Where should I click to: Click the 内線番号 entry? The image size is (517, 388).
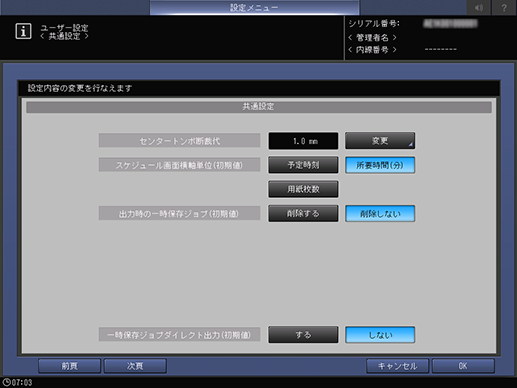click(372, 50)
